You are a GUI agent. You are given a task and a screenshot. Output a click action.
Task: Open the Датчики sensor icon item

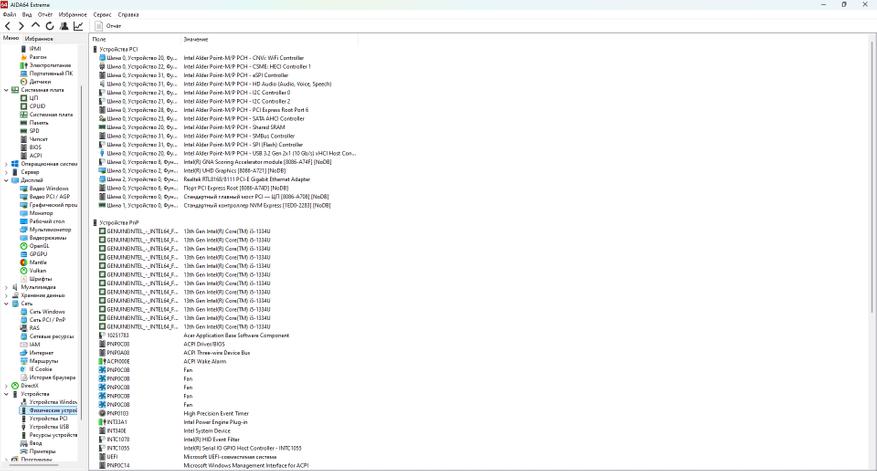23,82
